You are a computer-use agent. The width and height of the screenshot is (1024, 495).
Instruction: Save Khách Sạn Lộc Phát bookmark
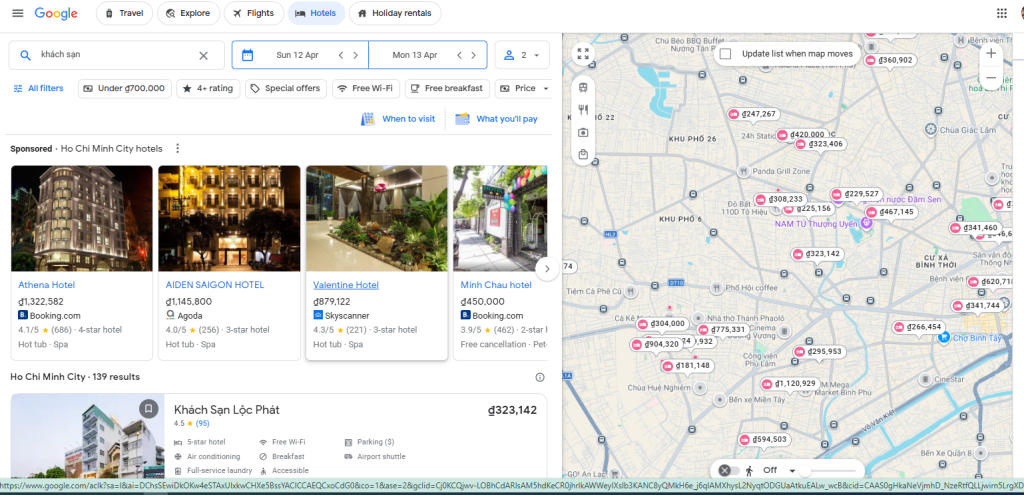[149, 409]
